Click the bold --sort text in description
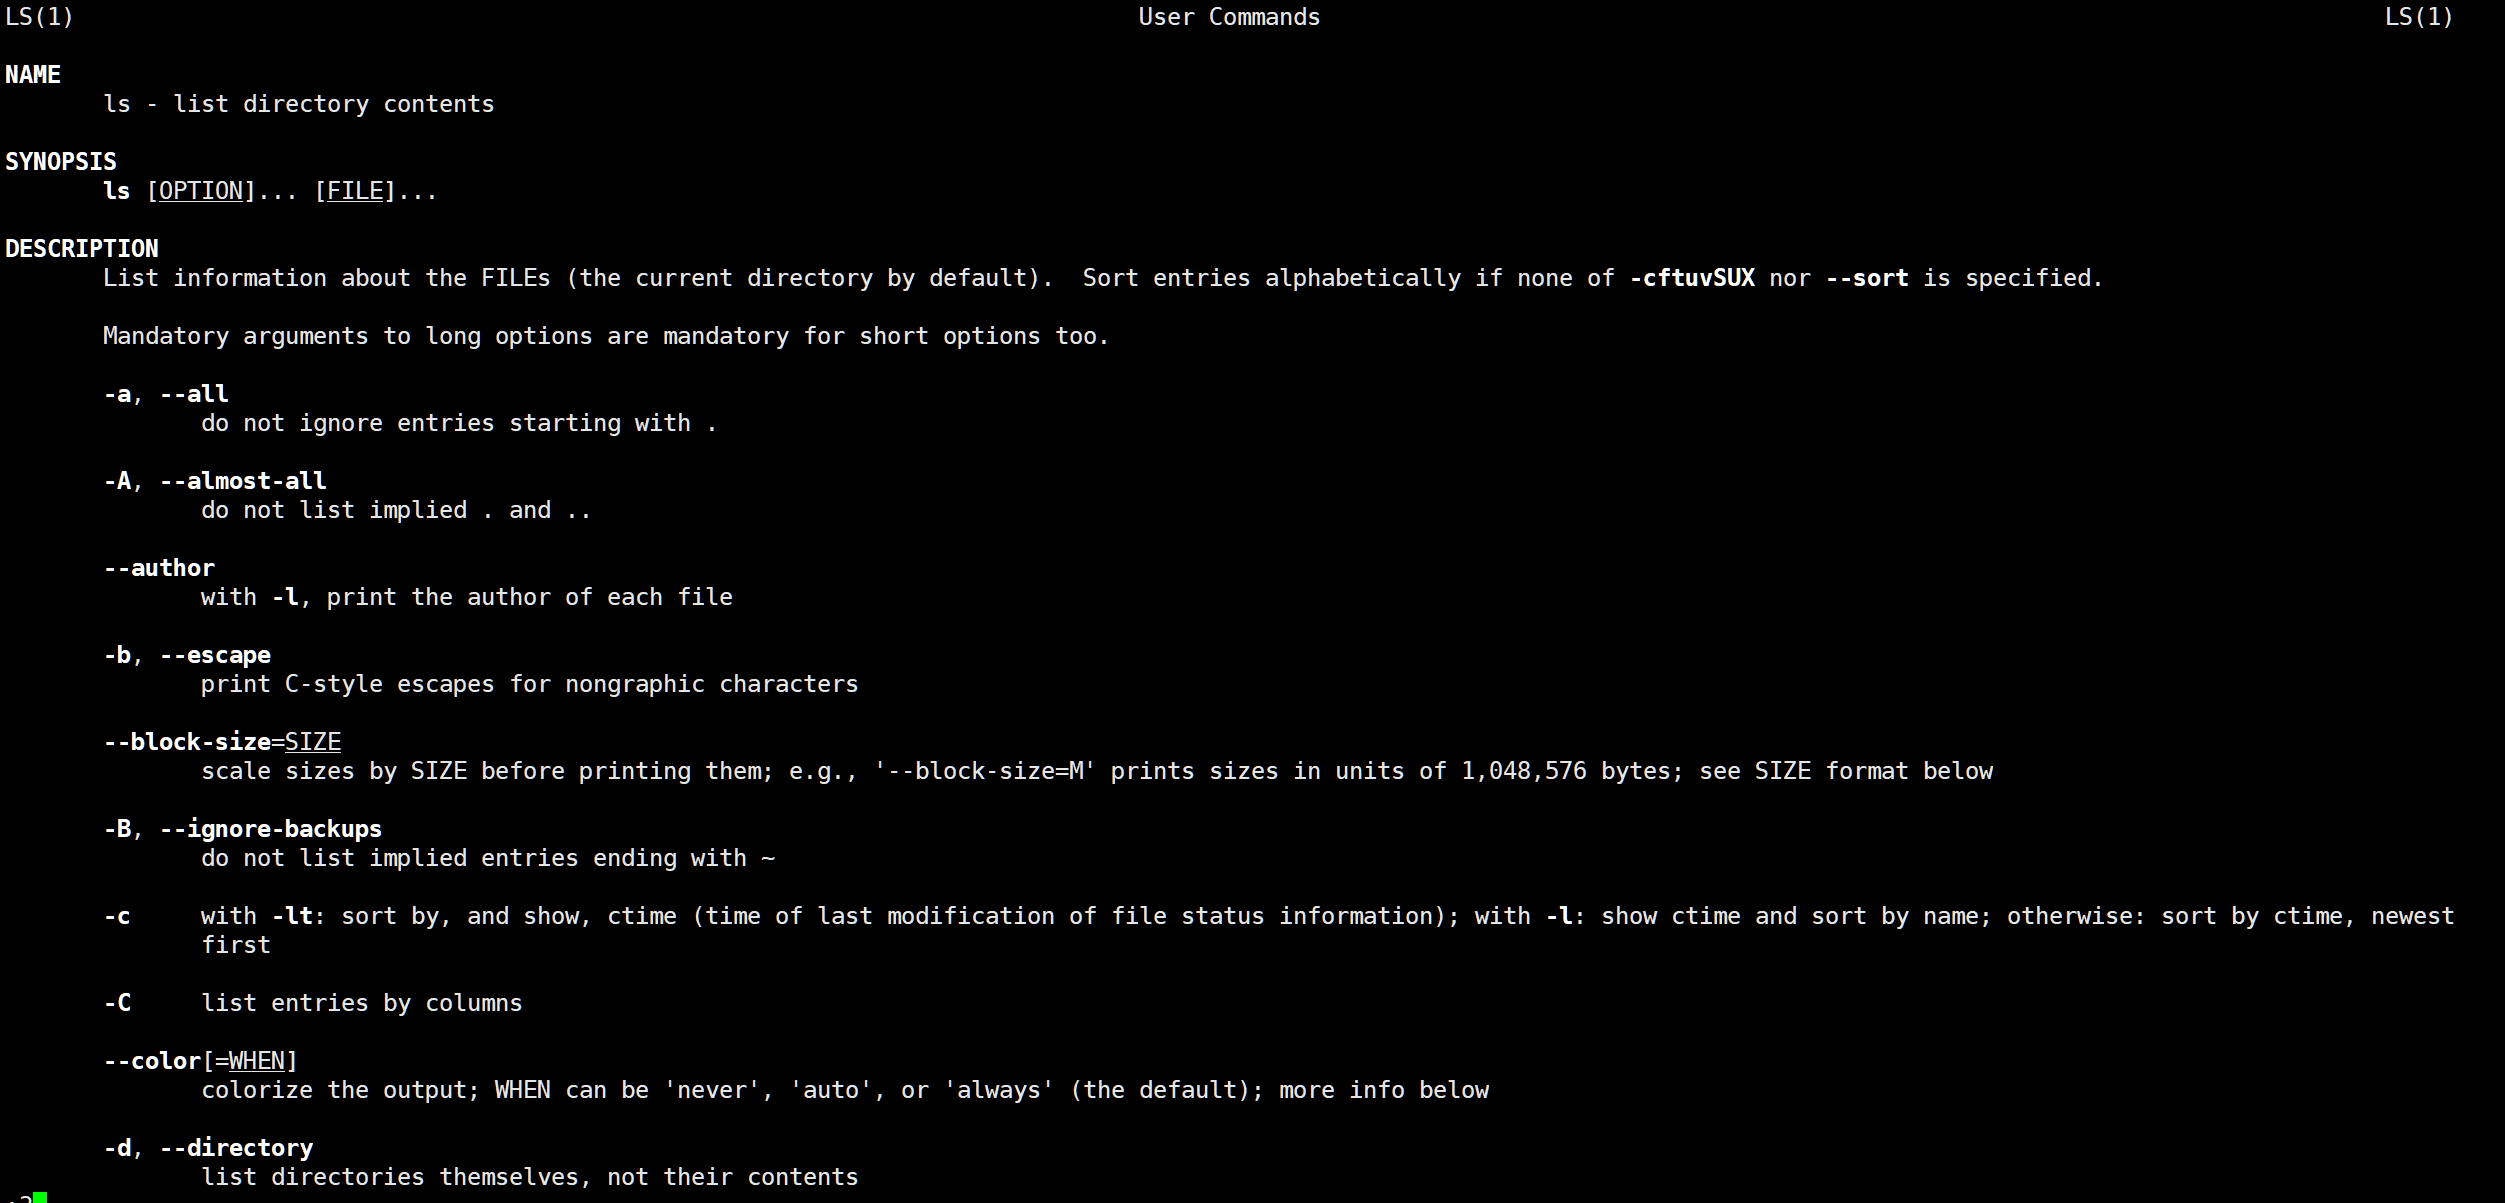Viewport: 2505px width, 1203px height. [x=1866, y=278]
